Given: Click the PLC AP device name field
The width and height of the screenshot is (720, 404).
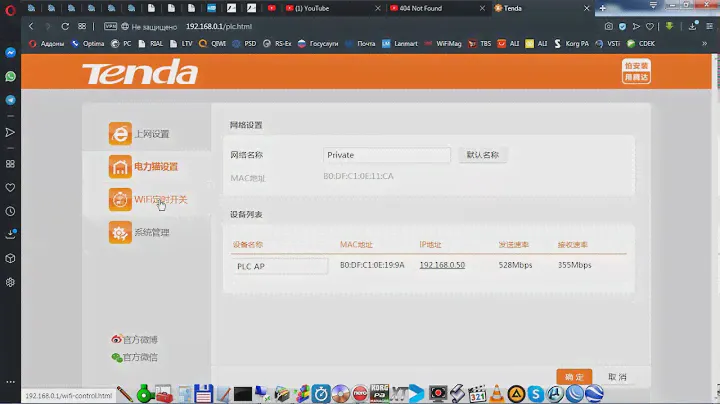Looking at the screenshot, I should point(280,266).
